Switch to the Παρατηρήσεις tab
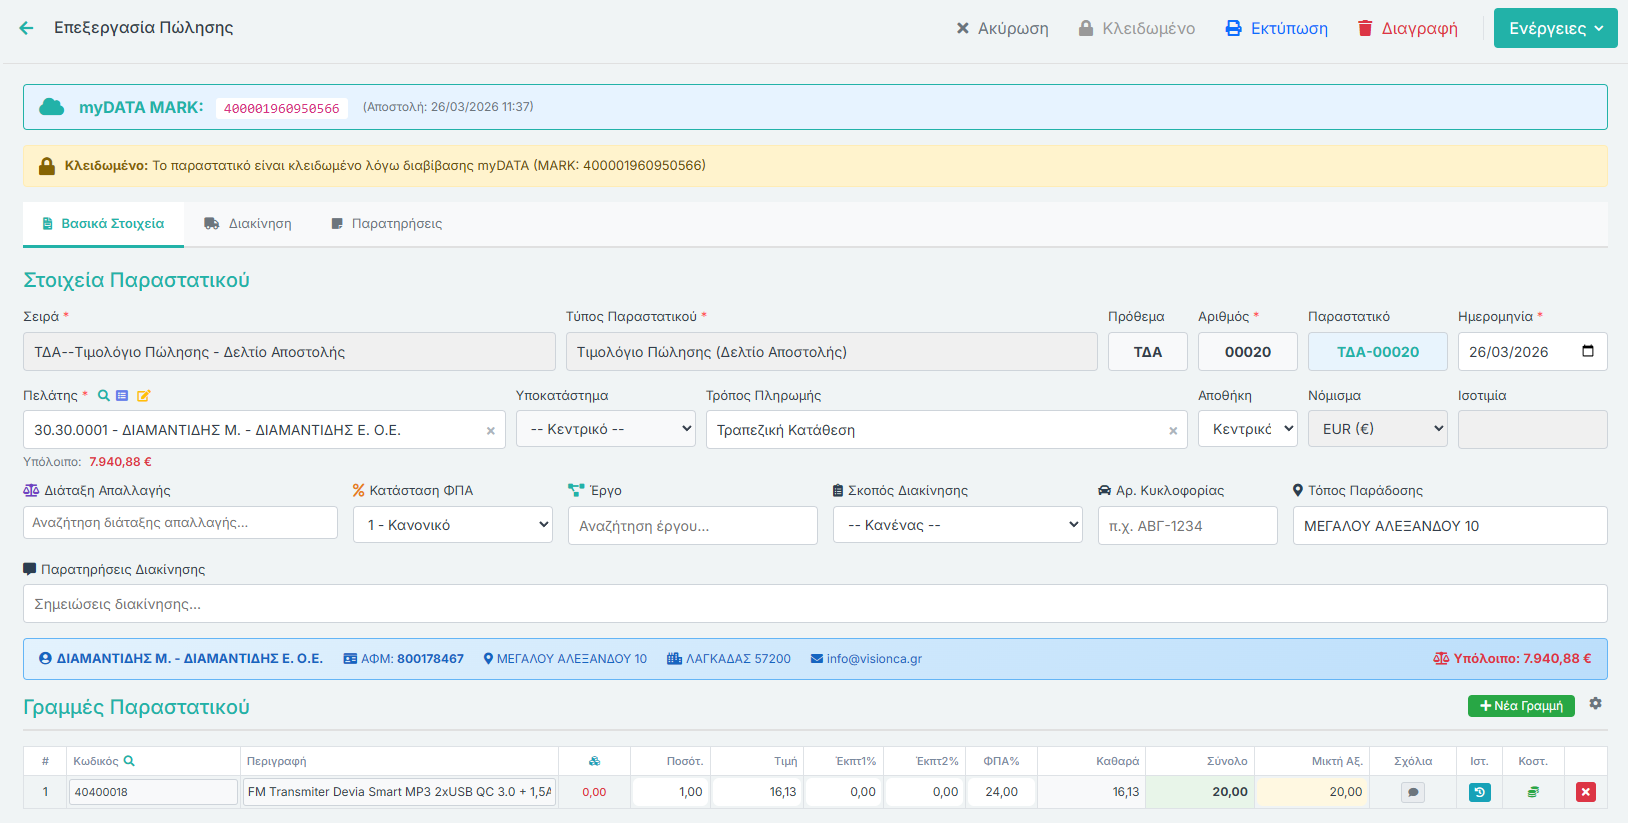The width and height of the screenshot is (1628, 823). point(387,224)
